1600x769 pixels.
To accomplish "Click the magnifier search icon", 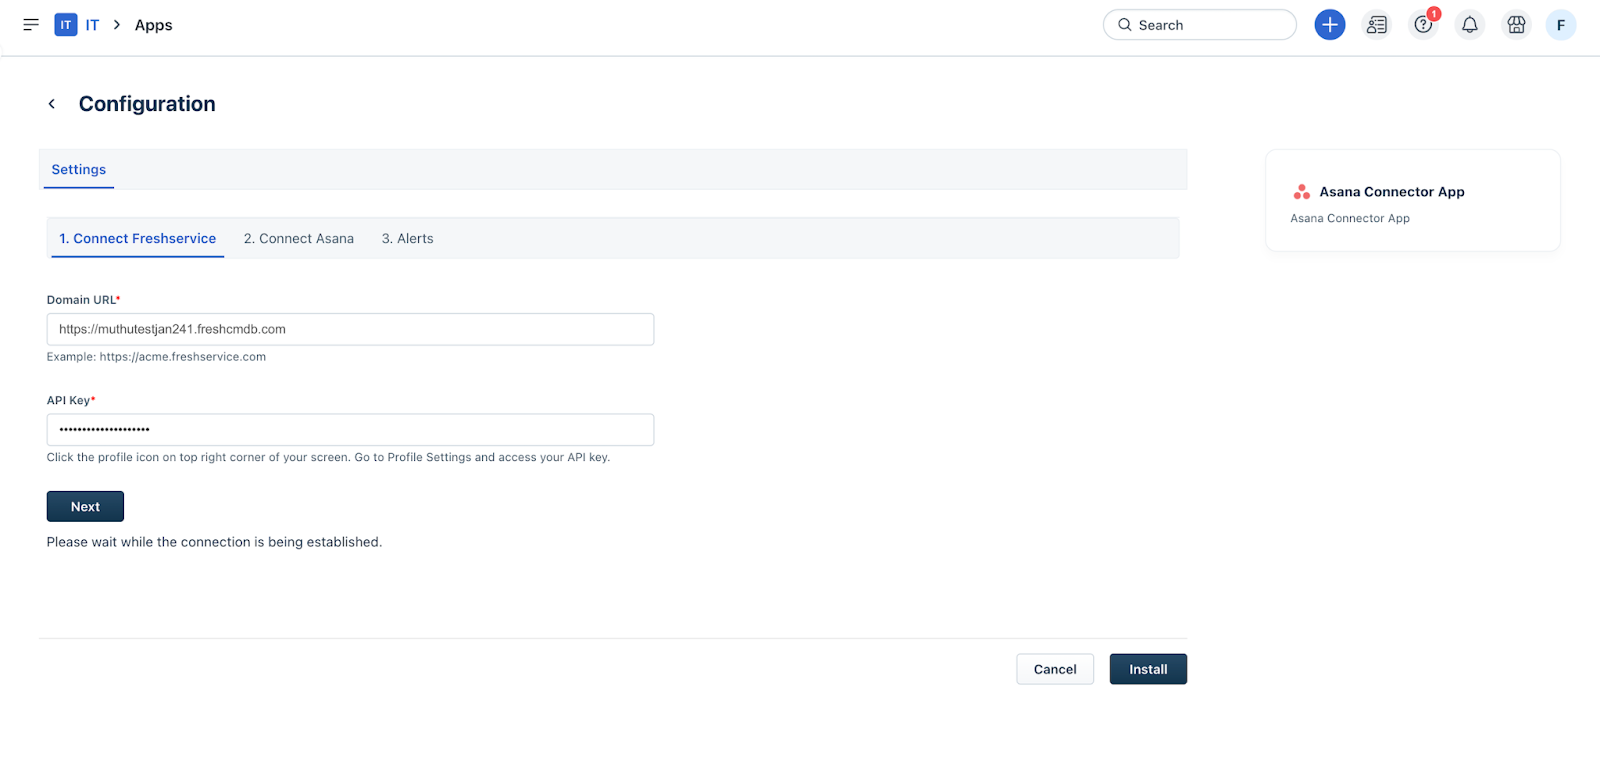I will [x=1125, y=25].
